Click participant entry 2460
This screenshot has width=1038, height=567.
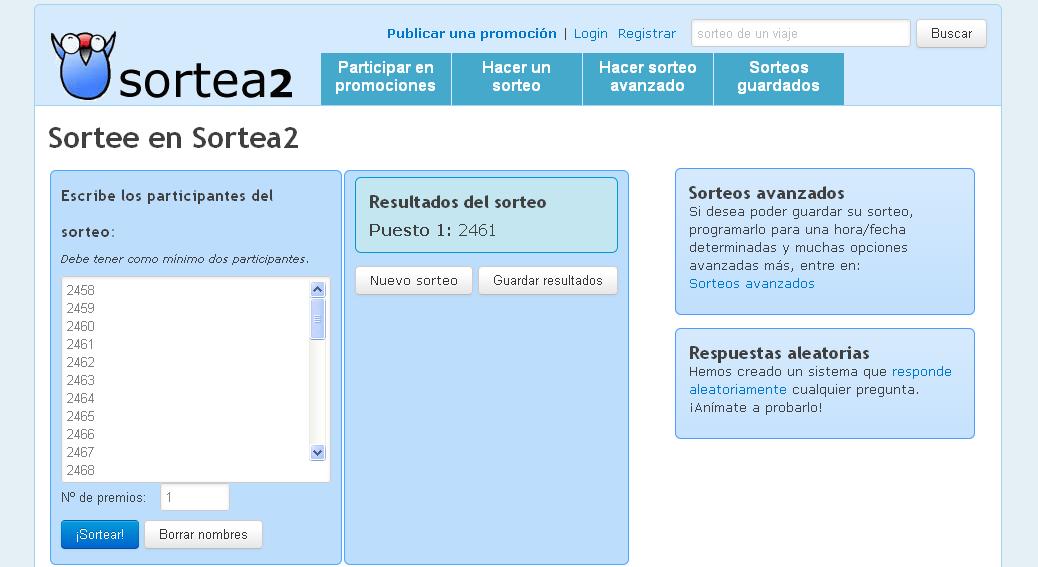click(81, 326)
